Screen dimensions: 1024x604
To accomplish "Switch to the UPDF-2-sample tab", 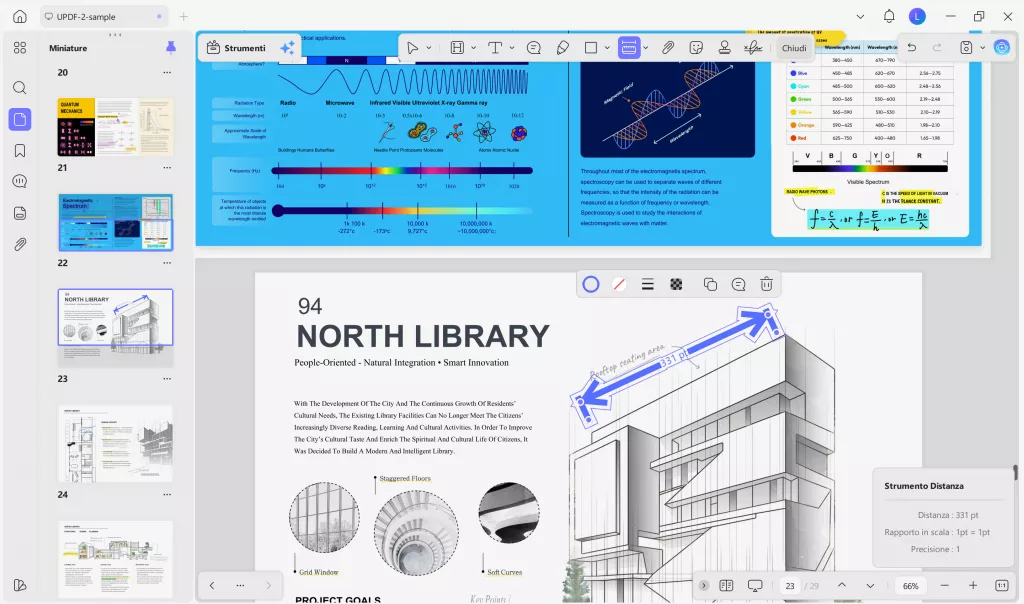I will pos(104,16).
